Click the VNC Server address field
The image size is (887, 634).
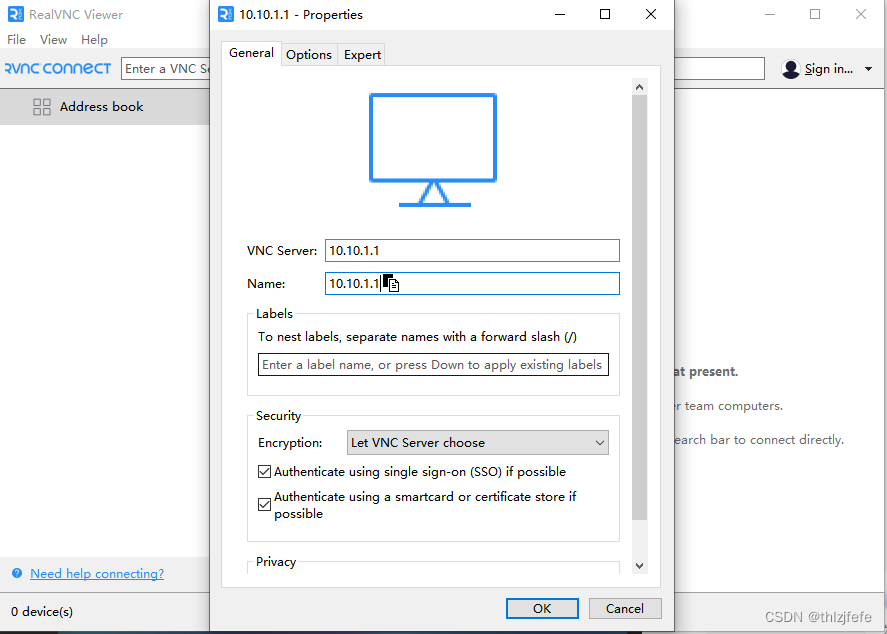click(x=472, y=251)
